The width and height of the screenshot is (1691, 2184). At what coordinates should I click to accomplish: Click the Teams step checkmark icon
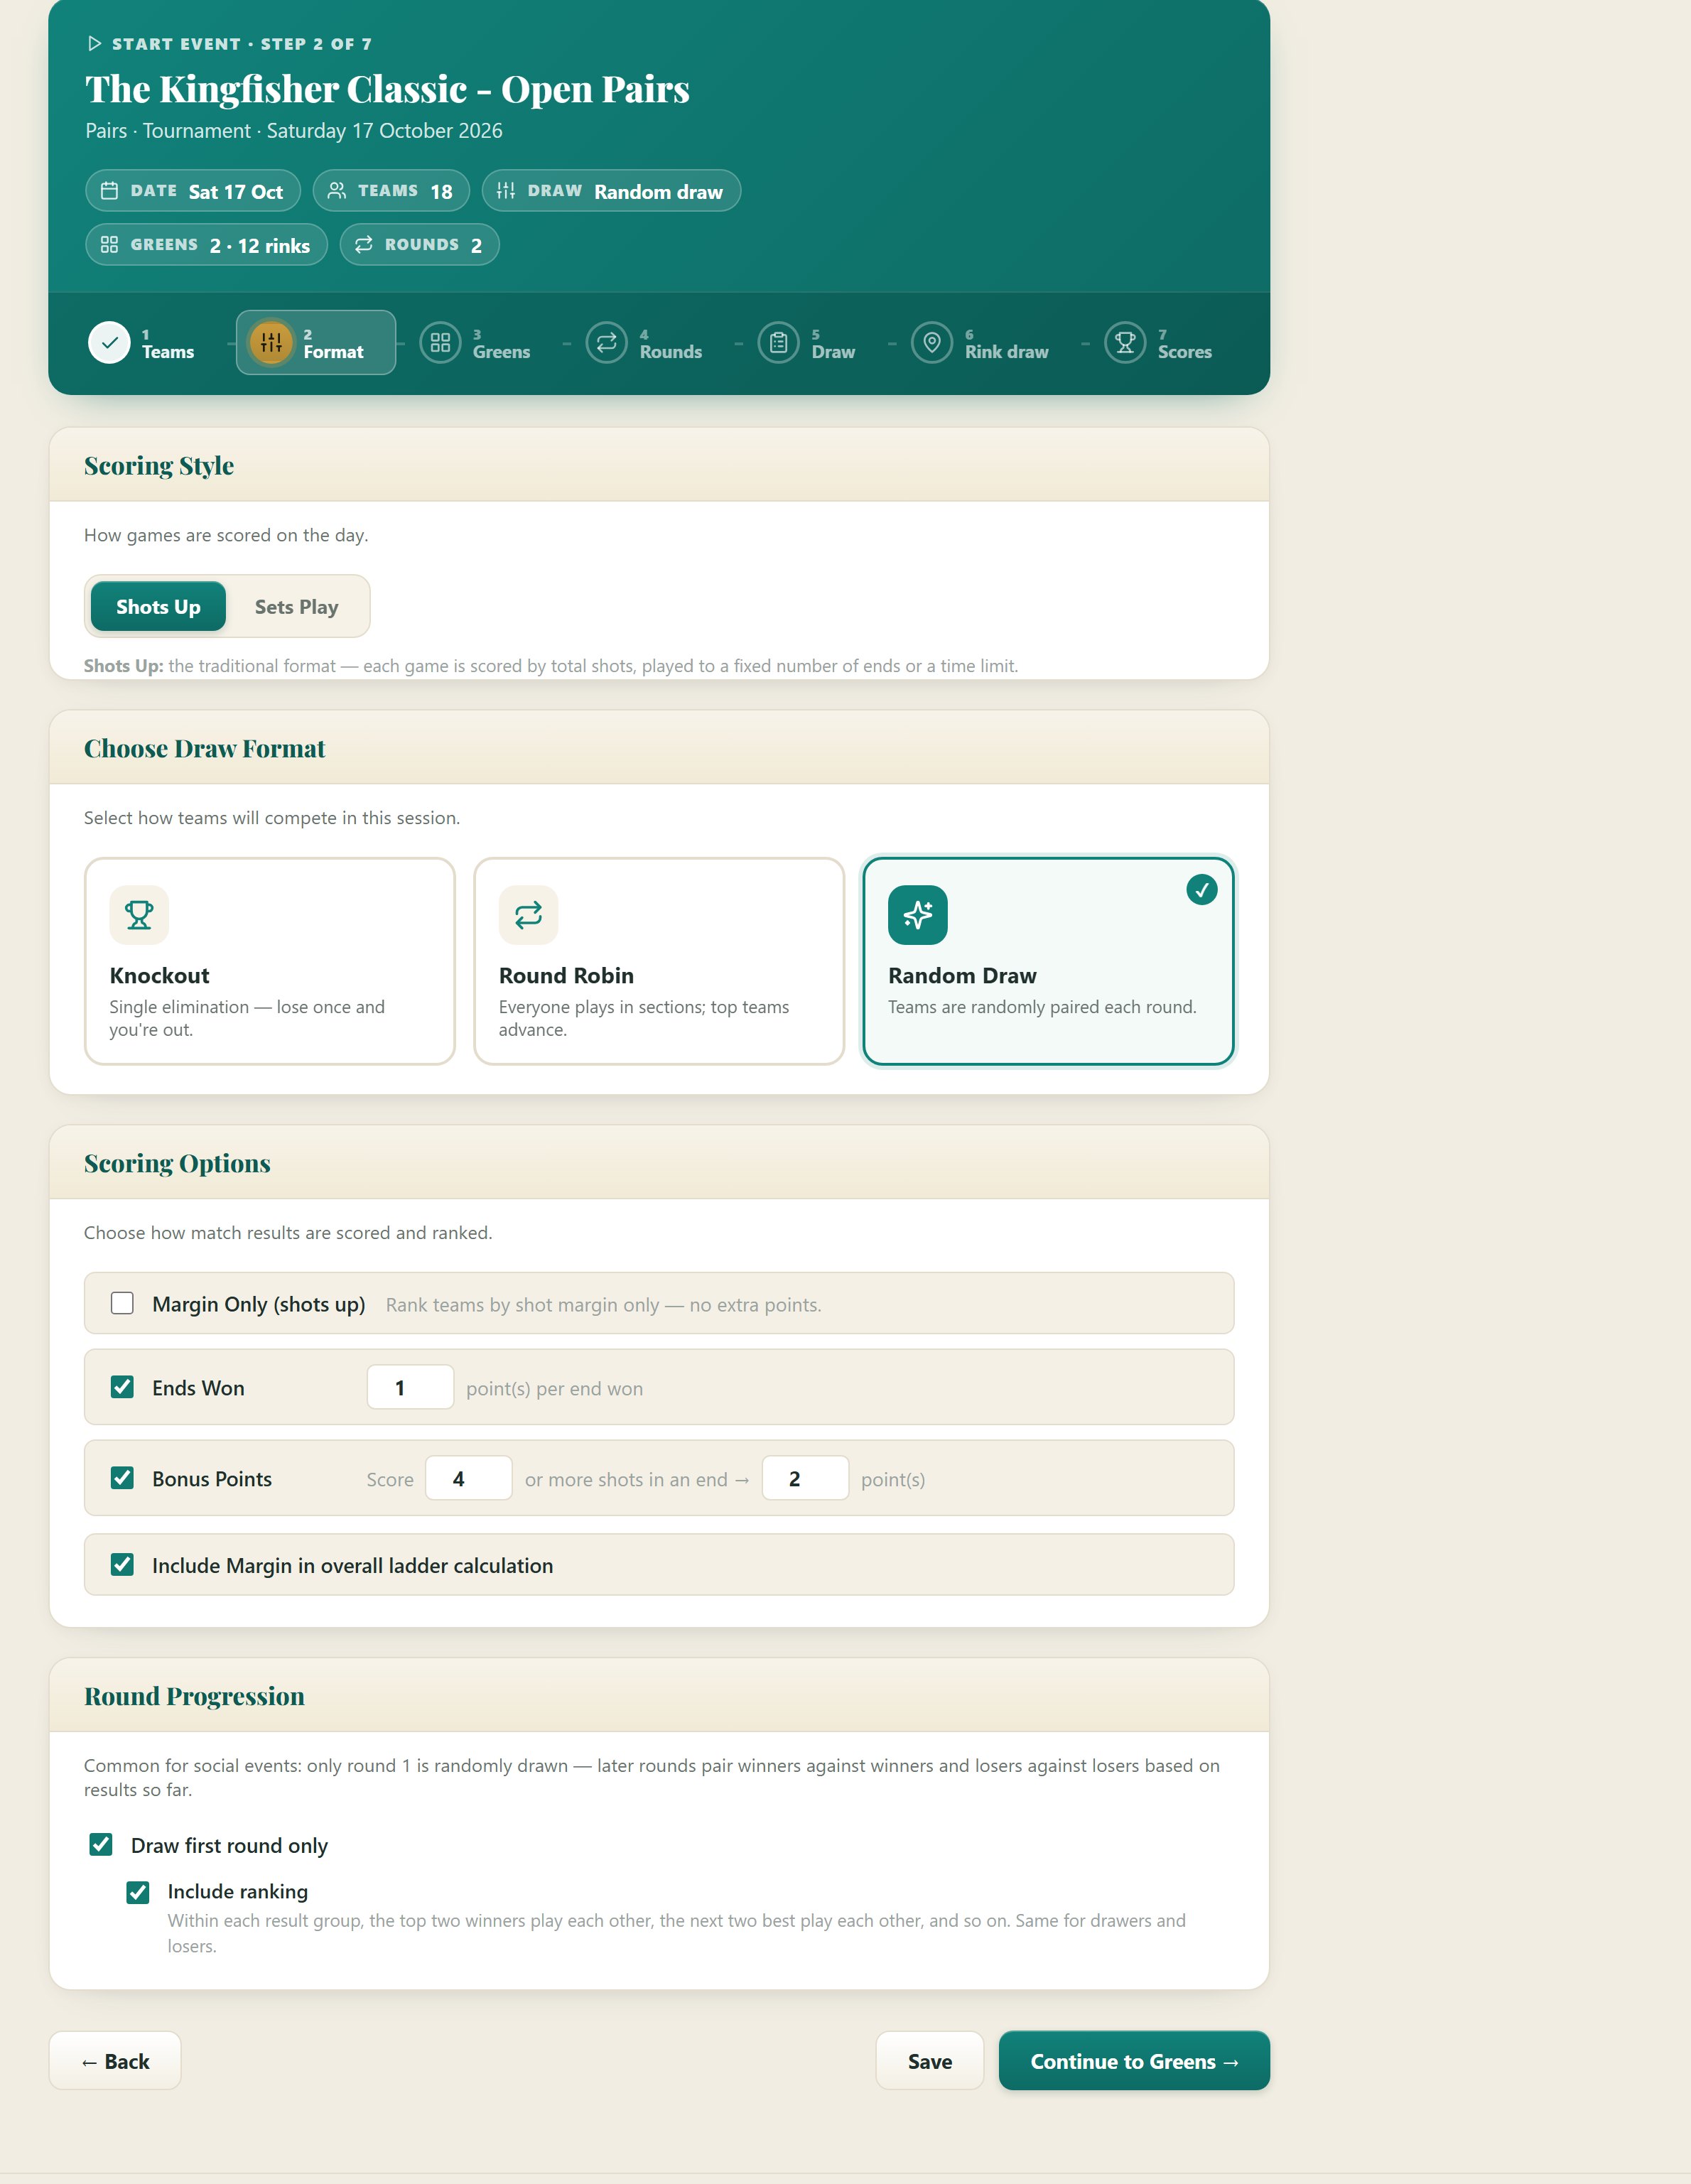109,343
